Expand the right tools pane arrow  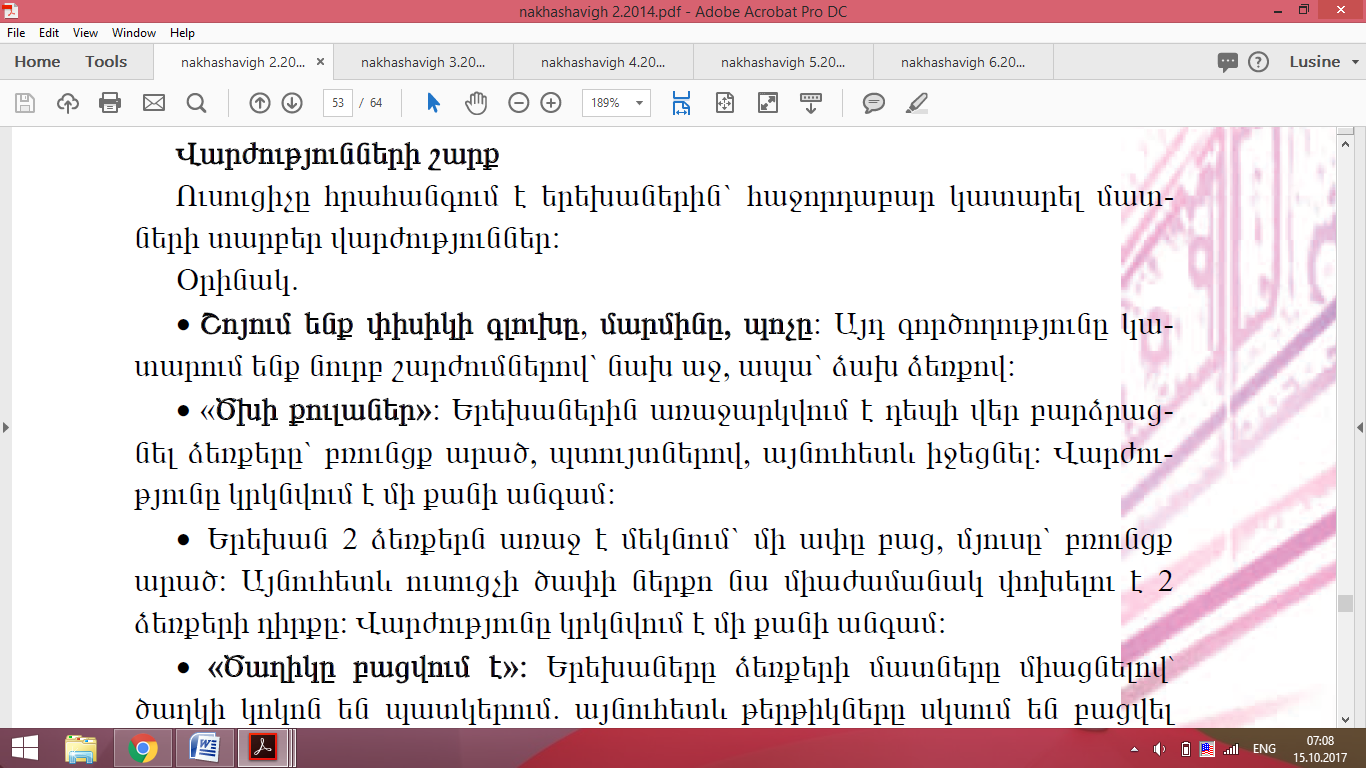click(x=1360, y=427)
